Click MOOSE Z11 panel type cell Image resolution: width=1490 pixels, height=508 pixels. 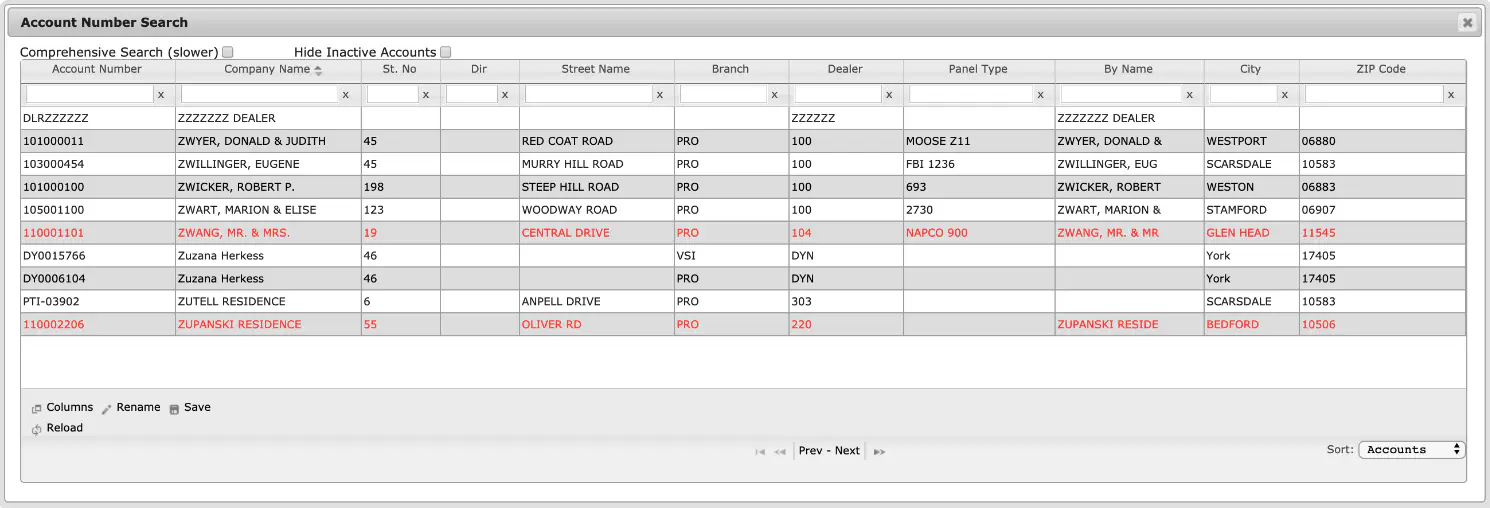979,141
